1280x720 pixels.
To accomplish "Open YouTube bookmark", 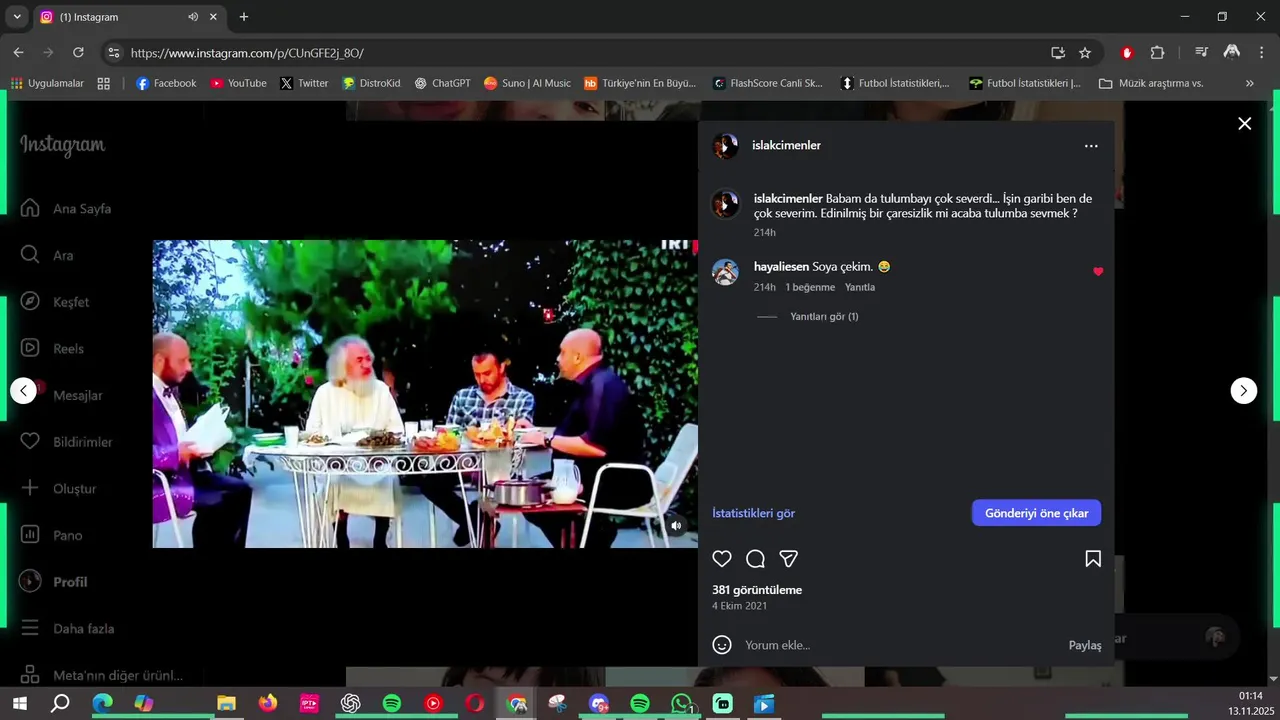I will click(x=238, y=83).
